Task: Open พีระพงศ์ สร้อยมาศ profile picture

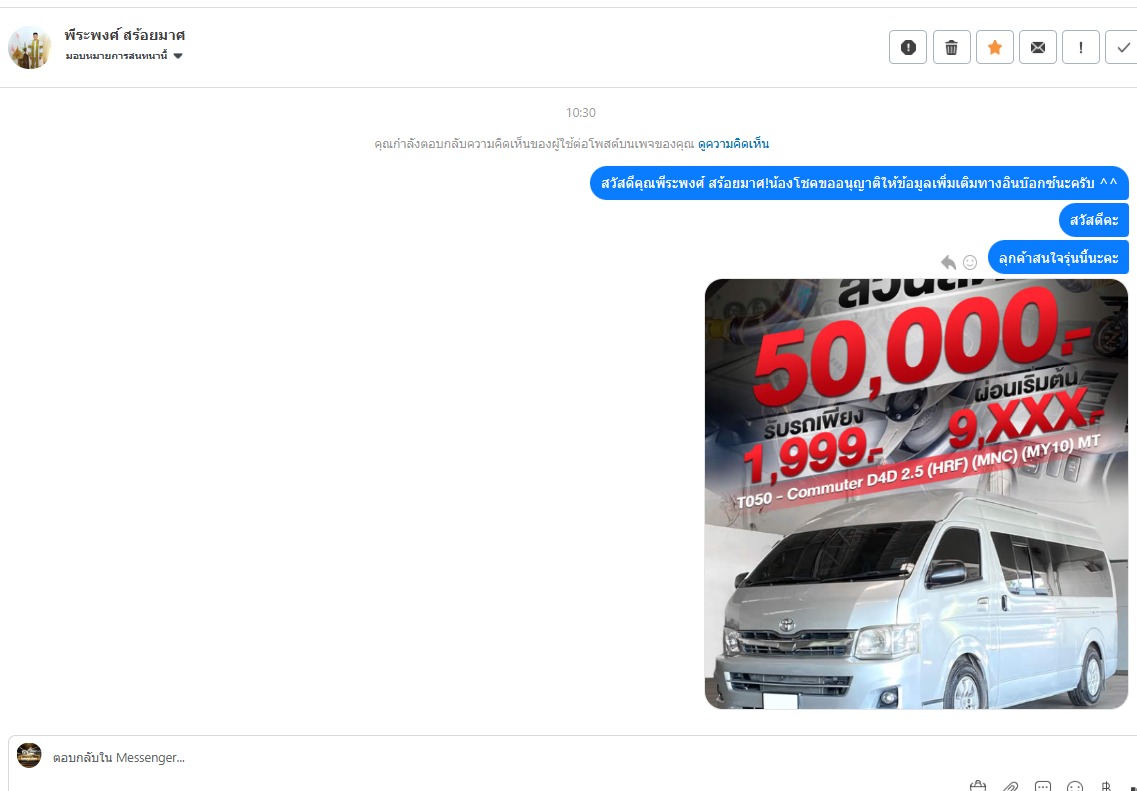Action: (x=30, y=48)
